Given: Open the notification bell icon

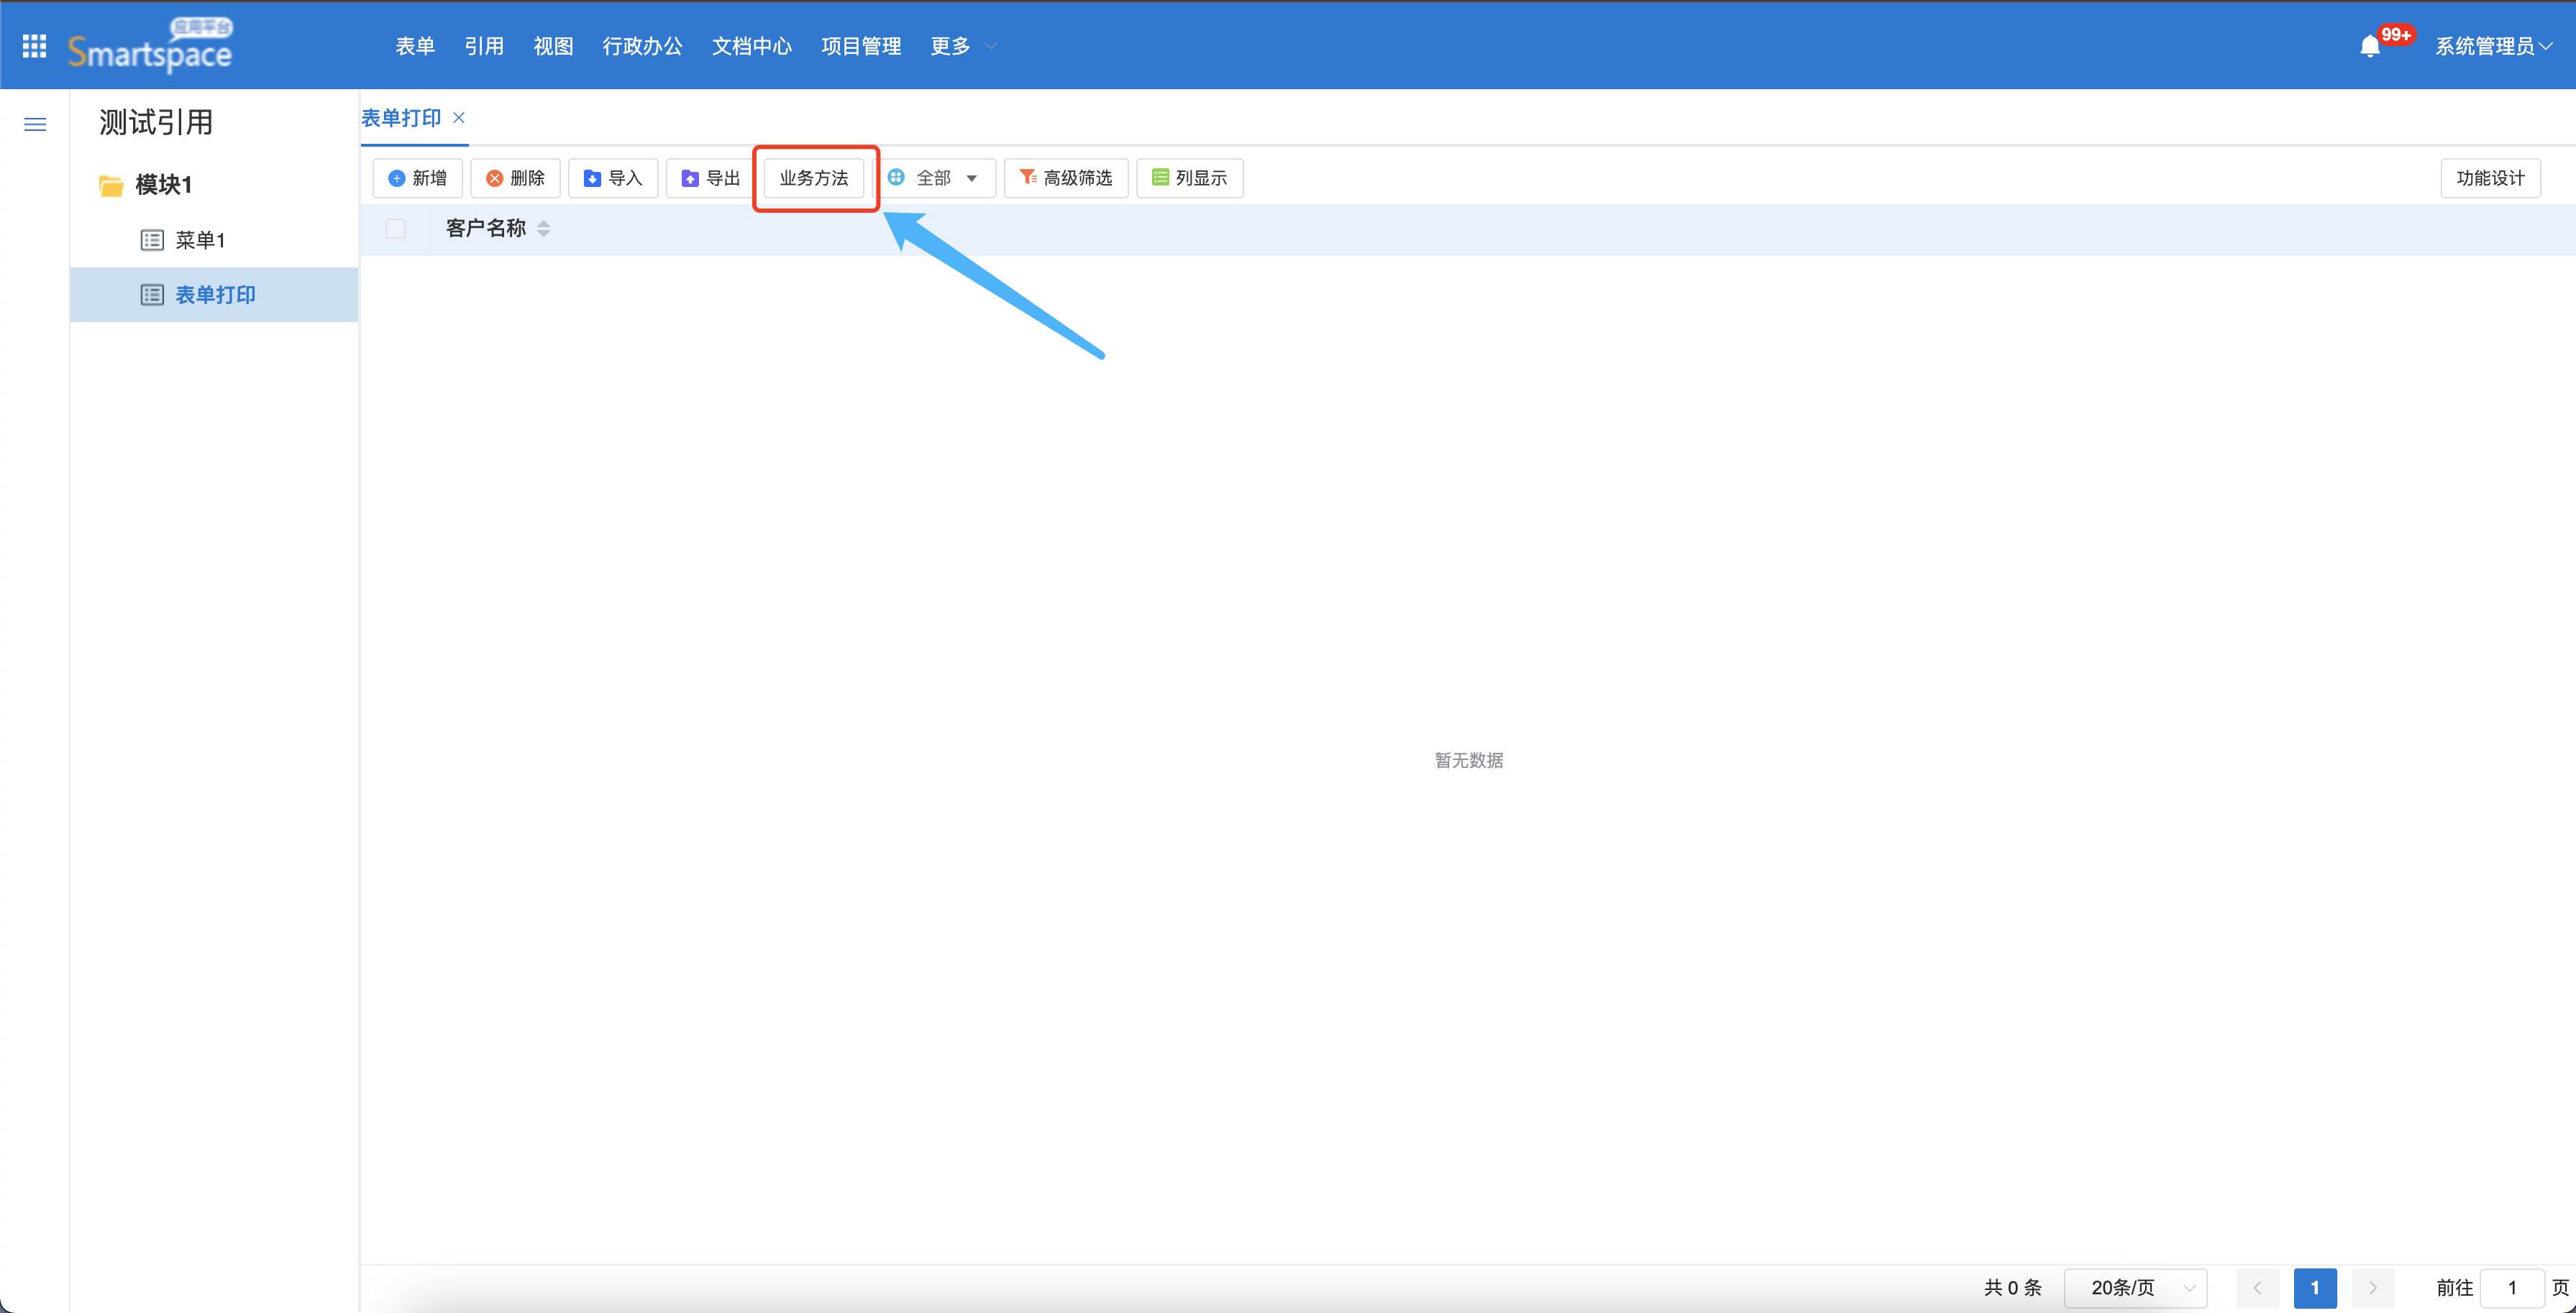Looking at the screenshot, I should coord(2369,46).
